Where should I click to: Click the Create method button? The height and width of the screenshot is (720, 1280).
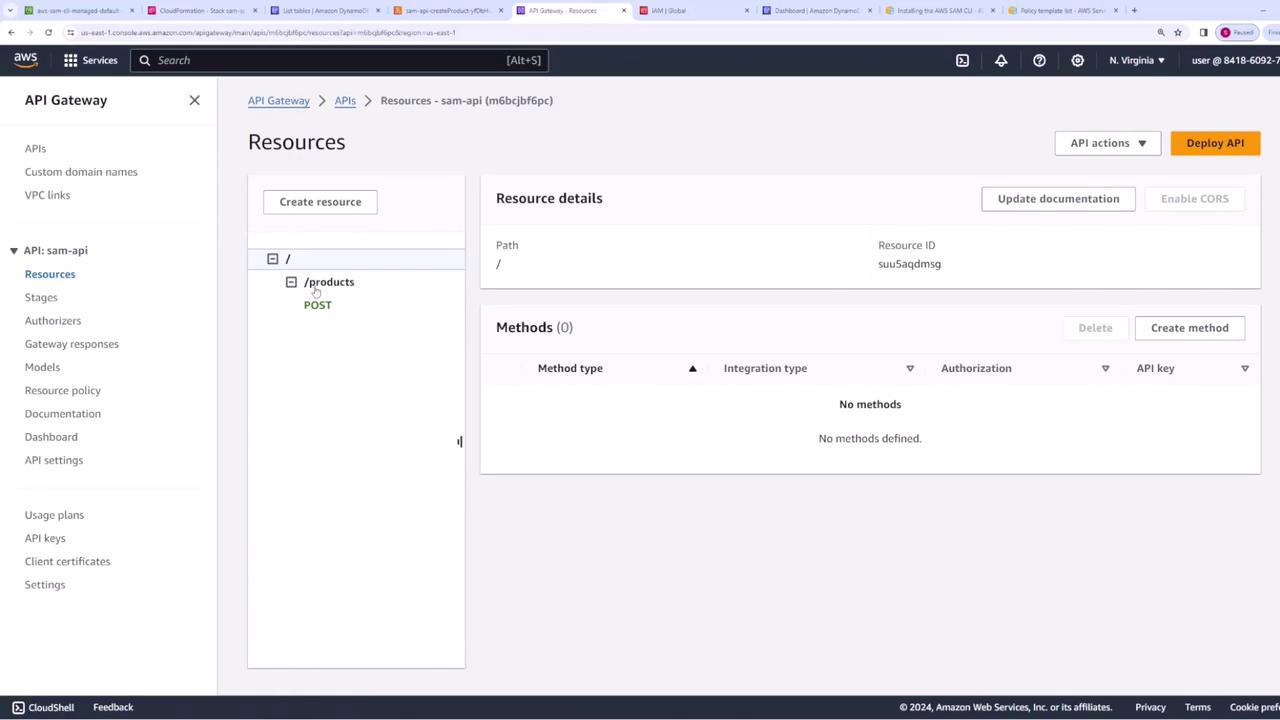click(1189, 328)
